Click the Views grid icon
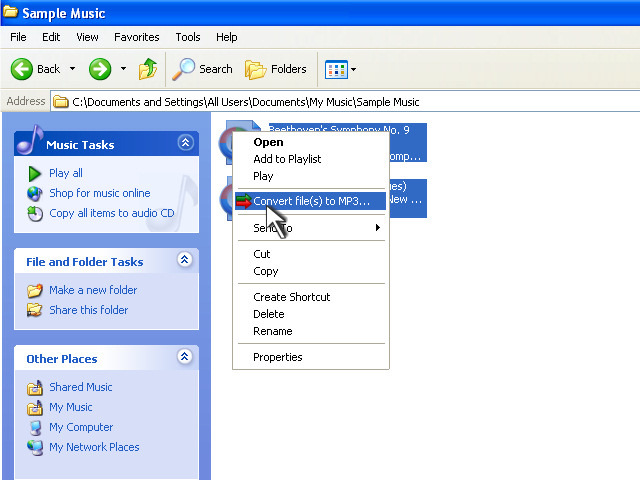Screen dimensions: 640x480 point(336,69)
